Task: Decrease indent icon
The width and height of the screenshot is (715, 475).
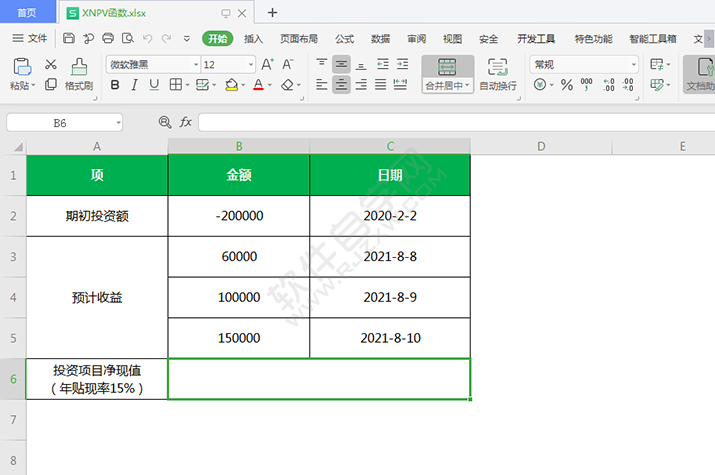Action: click(383, 64)
